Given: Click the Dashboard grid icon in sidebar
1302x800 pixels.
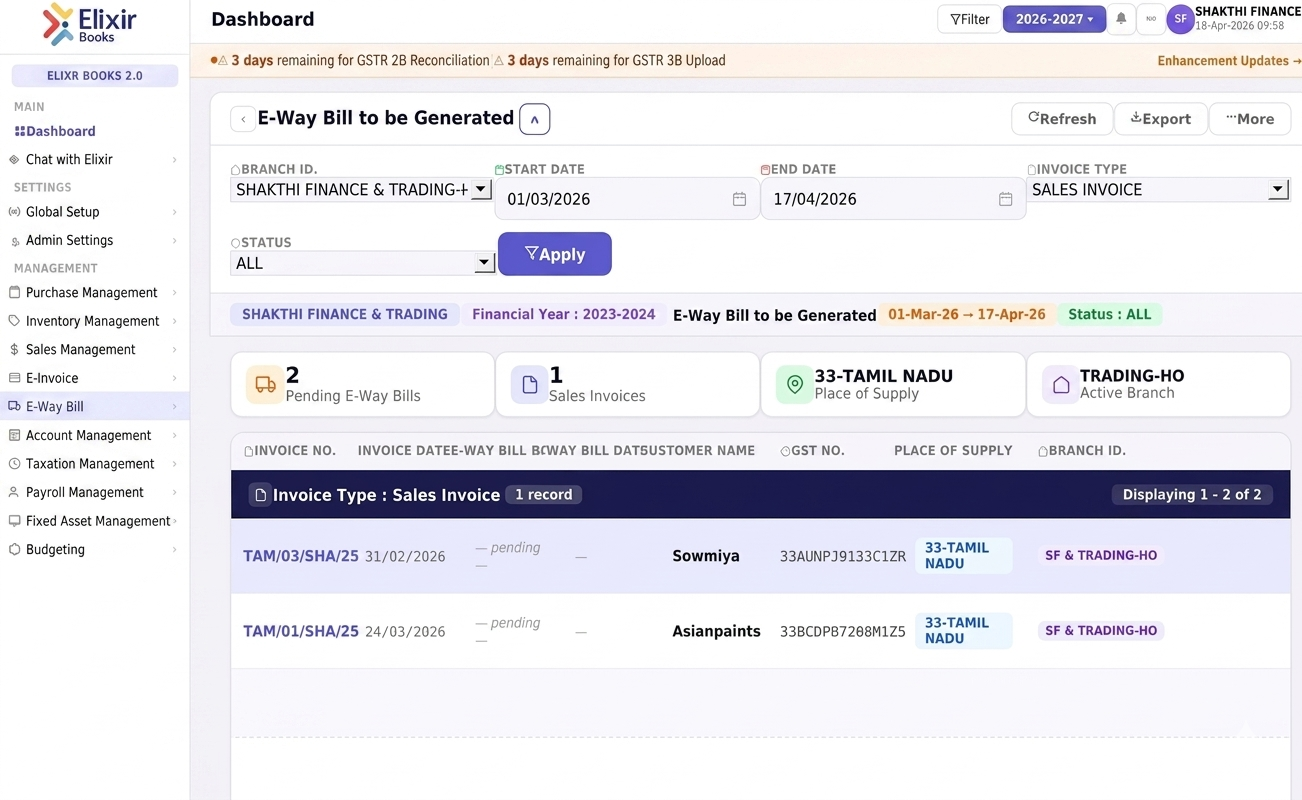Looking at the screenshot, I should 20,131.
